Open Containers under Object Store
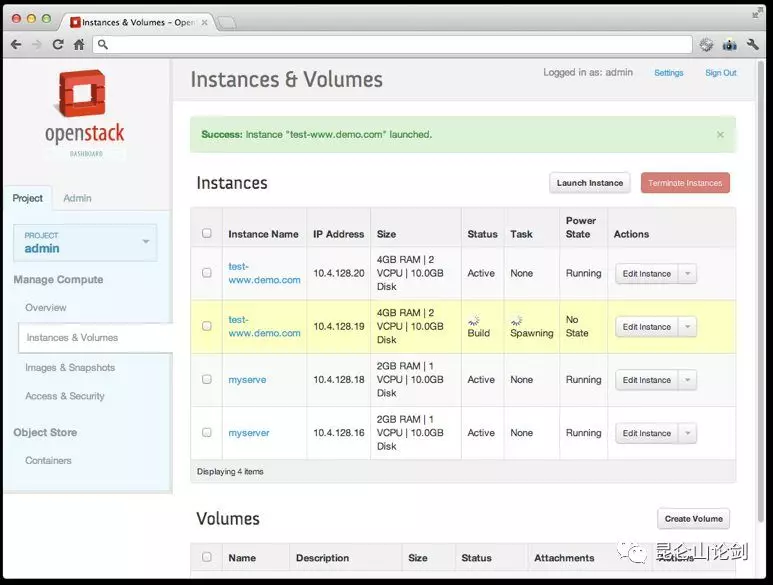This screenshot has height=585, width=773. [48, 460]
